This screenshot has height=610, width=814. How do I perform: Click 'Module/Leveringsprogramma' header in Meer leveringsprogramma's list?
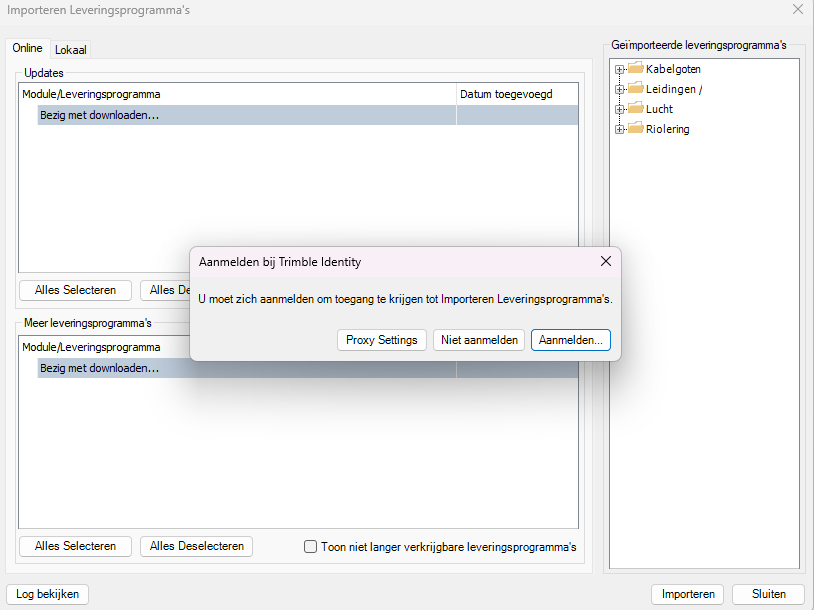pos(106,347)
